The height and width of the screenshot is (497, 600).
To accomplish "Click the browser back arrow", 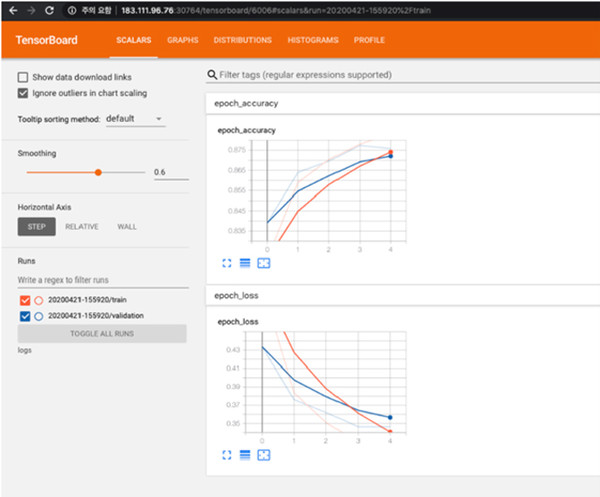I will pos(10,9).
